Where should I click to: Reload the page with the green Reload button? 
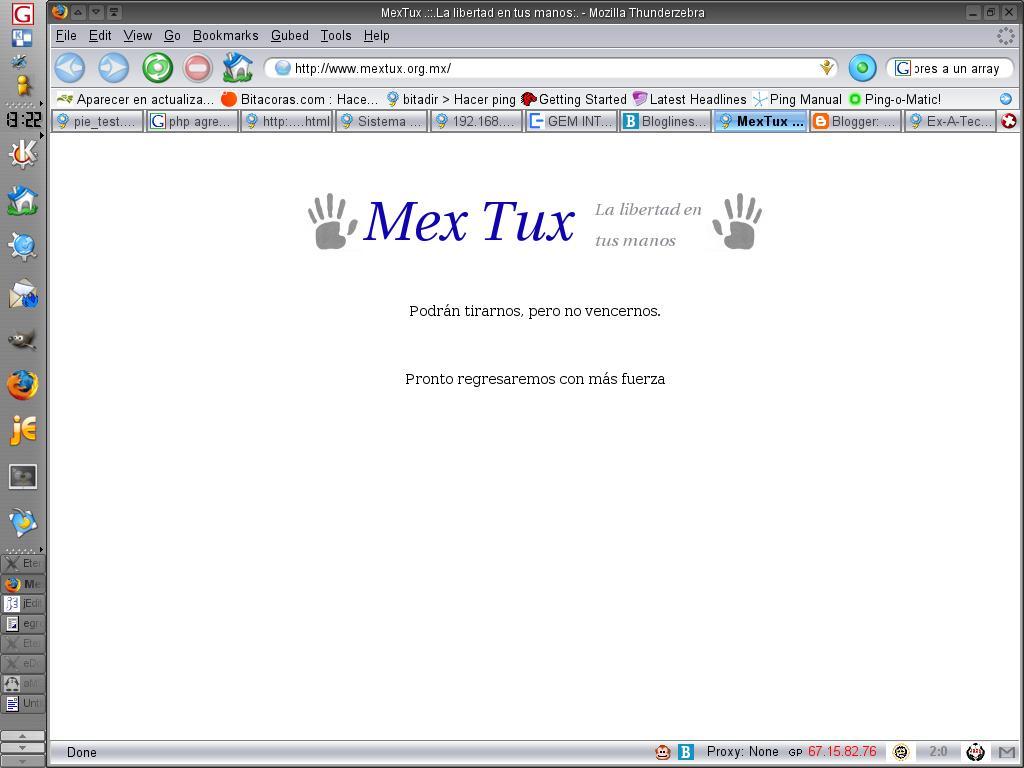click(157, 68)
